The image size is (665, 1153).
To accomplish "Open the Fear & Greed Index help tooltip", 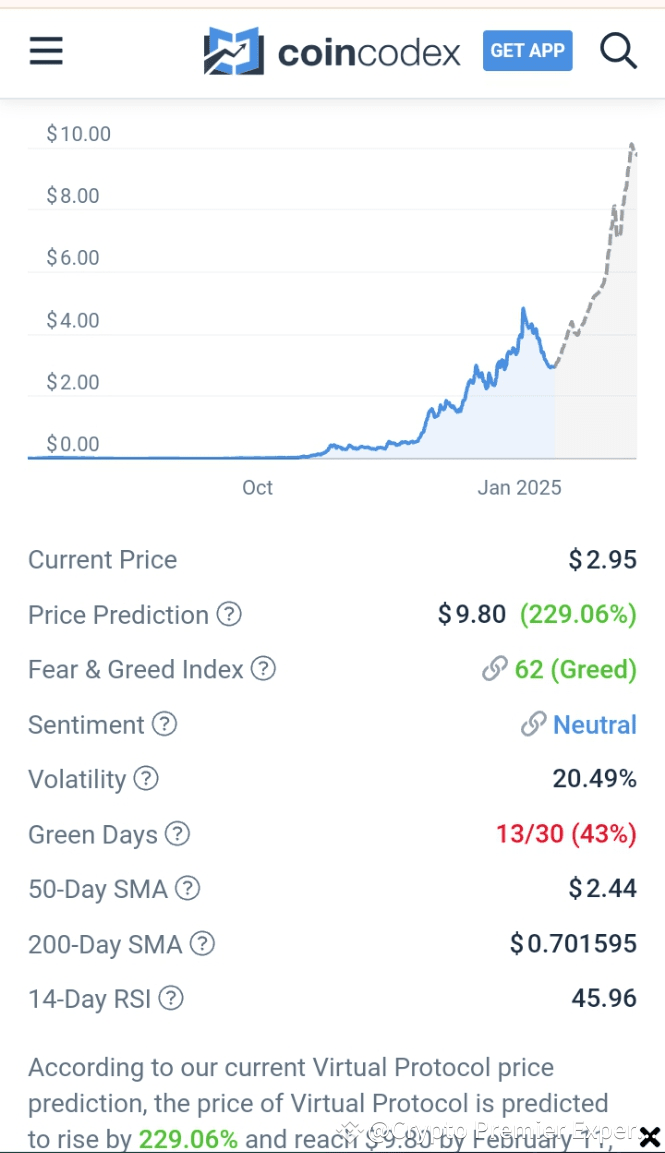I will click(x=262, y=669).
